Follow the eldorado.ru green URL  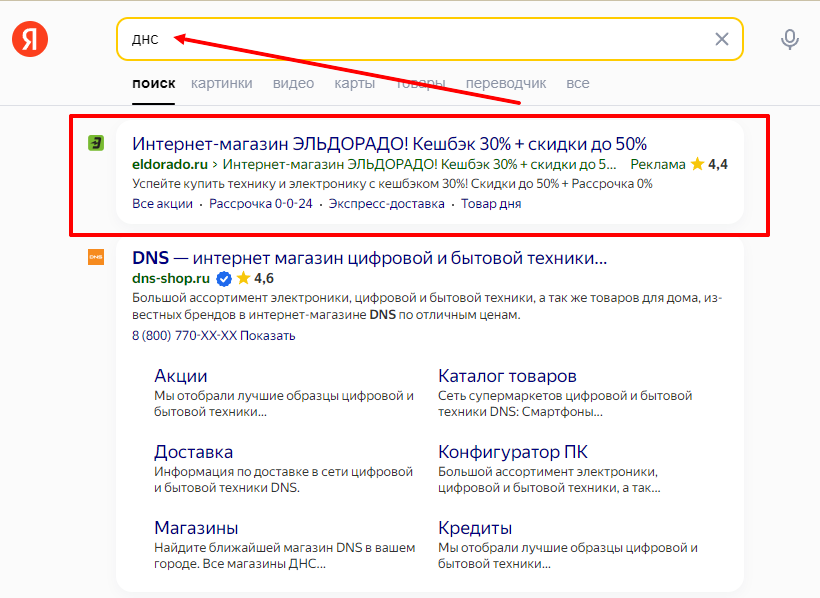[x=169, y=164]
